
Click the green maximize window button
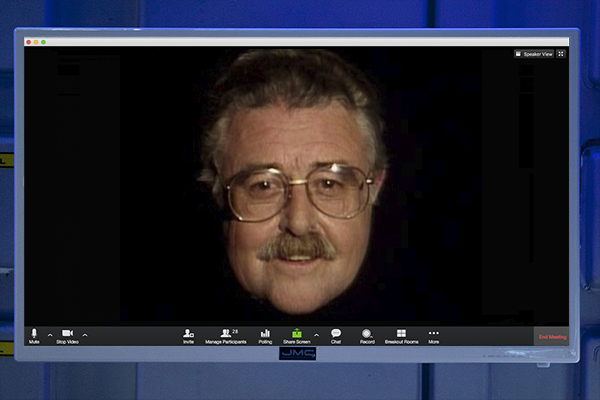[43, 42]
